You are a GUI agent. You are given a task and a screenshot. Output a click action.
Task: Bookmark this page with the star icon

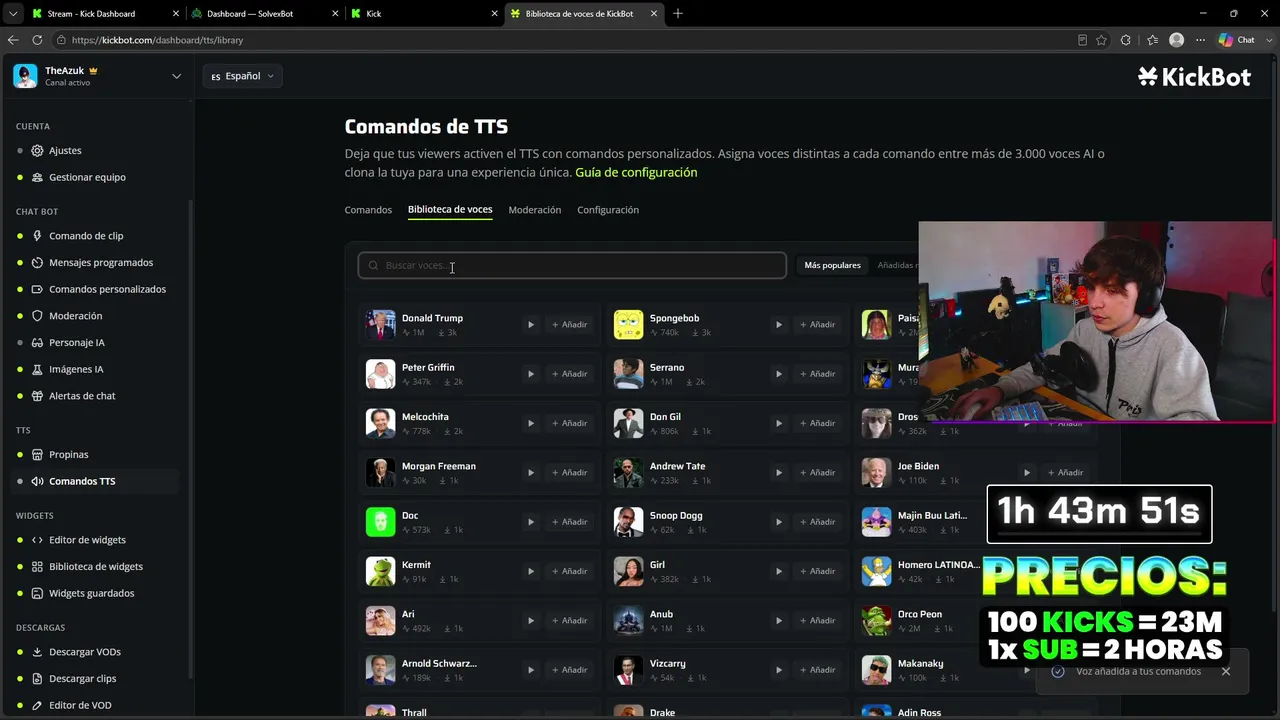[x=1101, y=40]
